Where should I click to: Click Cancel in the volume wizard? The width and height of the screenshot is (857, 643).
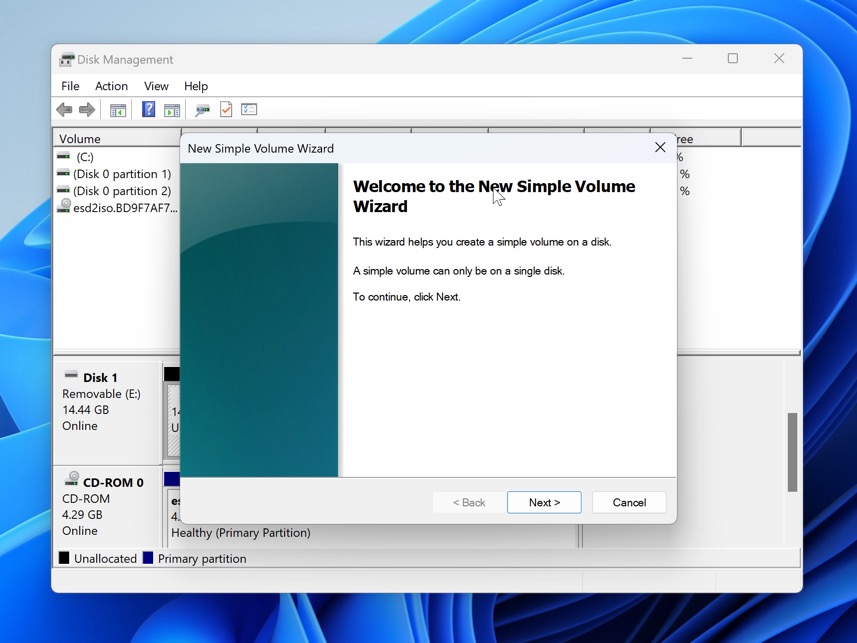pyautogui.click(x=629, y=502)
